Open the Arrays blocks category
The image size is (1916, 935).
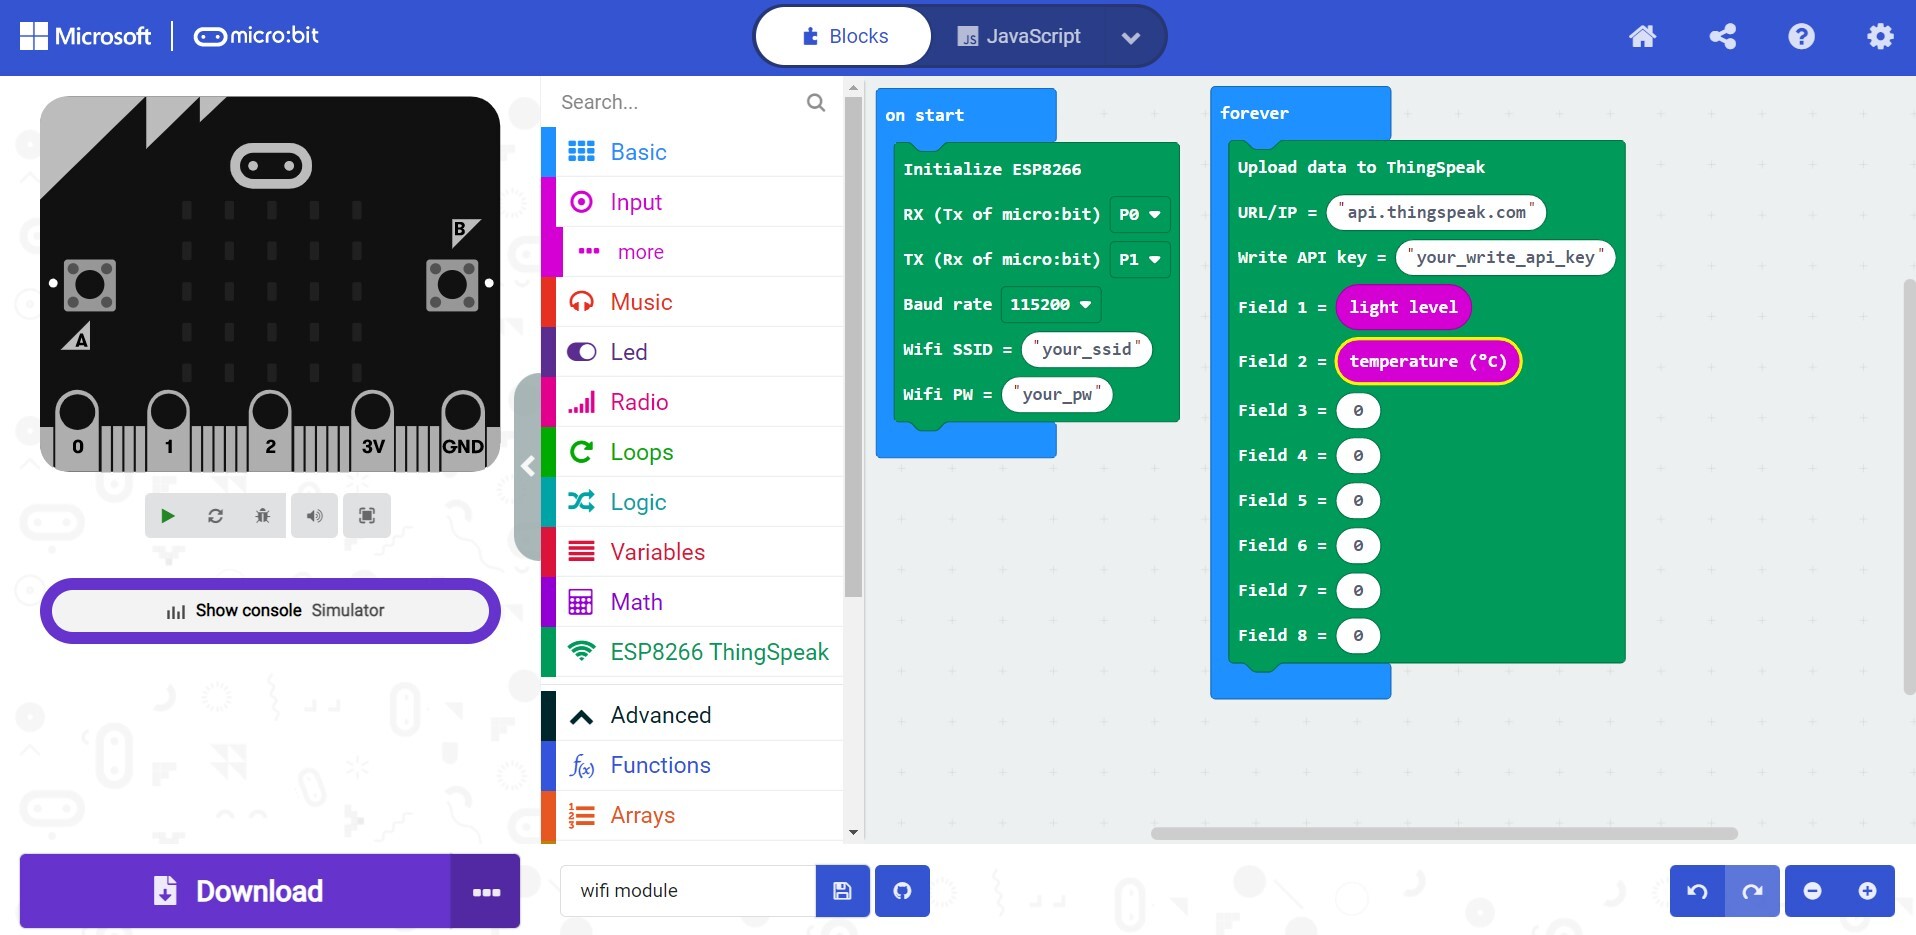[x=692, y=815]
